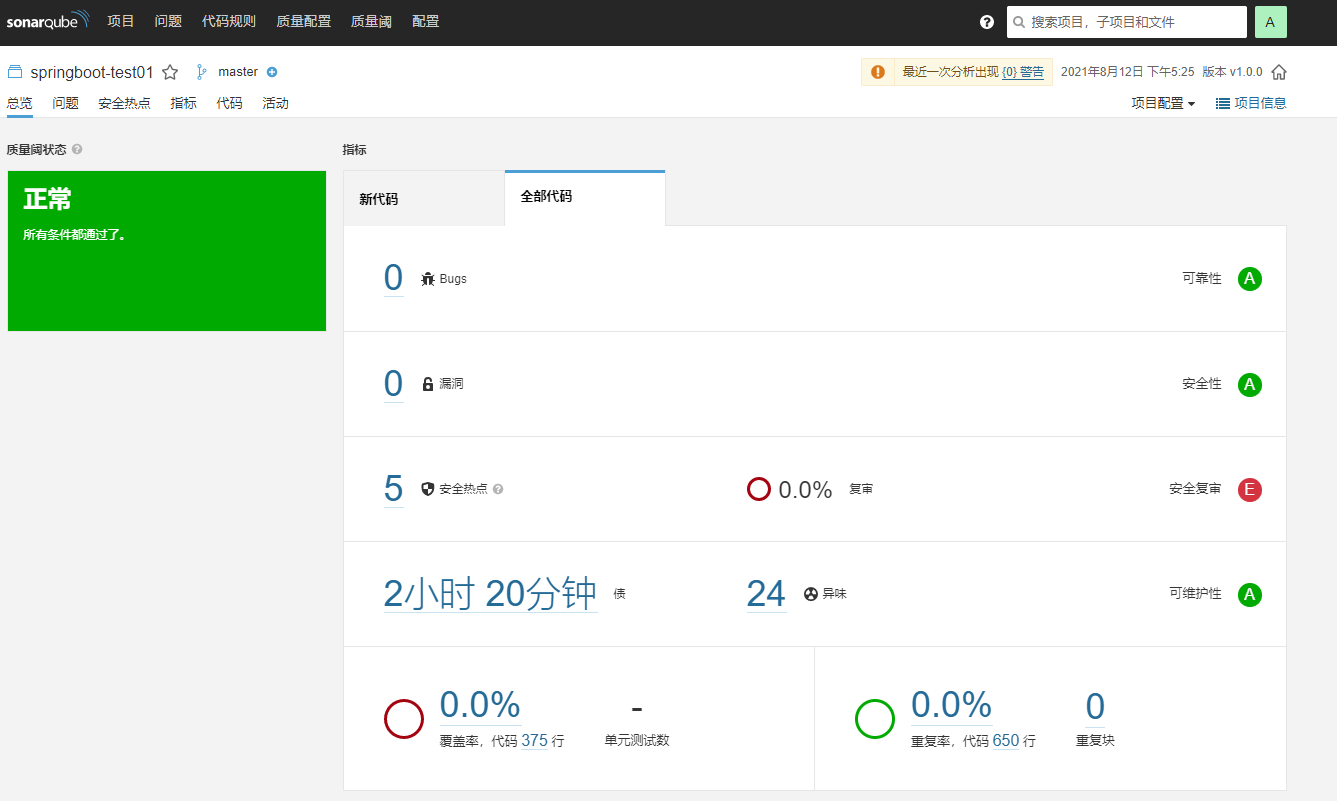Click the help icon beside 质量阈状态
The height and width of the screenshot is (801, 1337).
click(77, 149)
